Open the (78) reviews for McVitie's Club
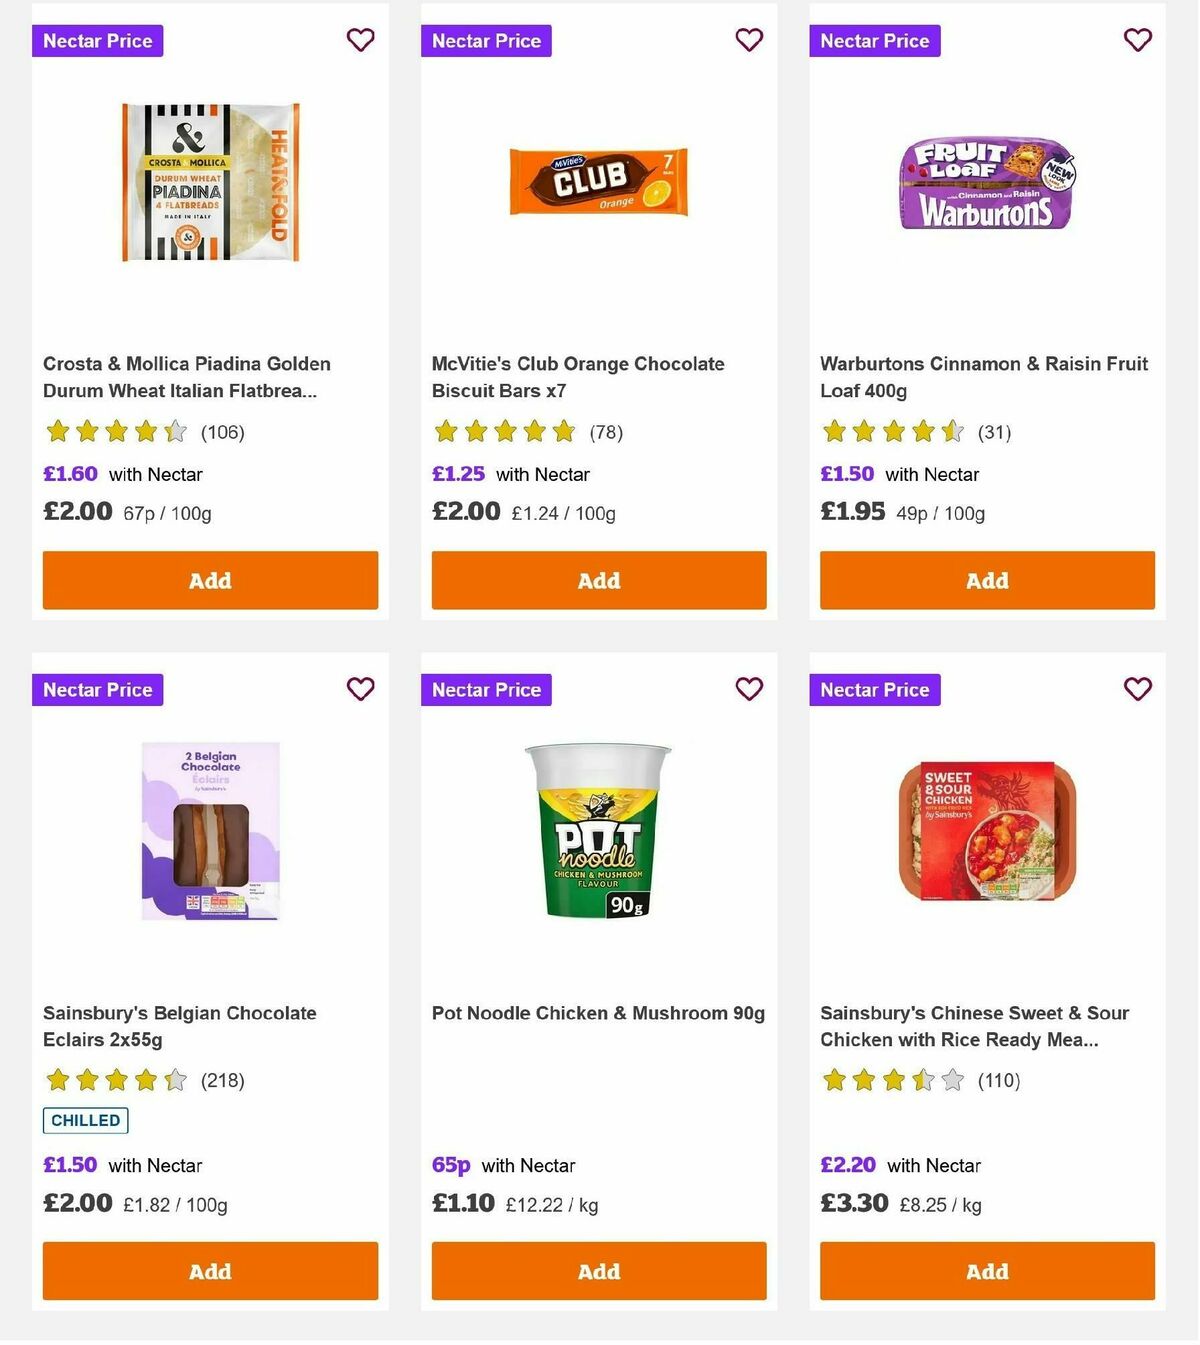Image resolution: width=1200 pixels, height=1345 pixels. 604,432
